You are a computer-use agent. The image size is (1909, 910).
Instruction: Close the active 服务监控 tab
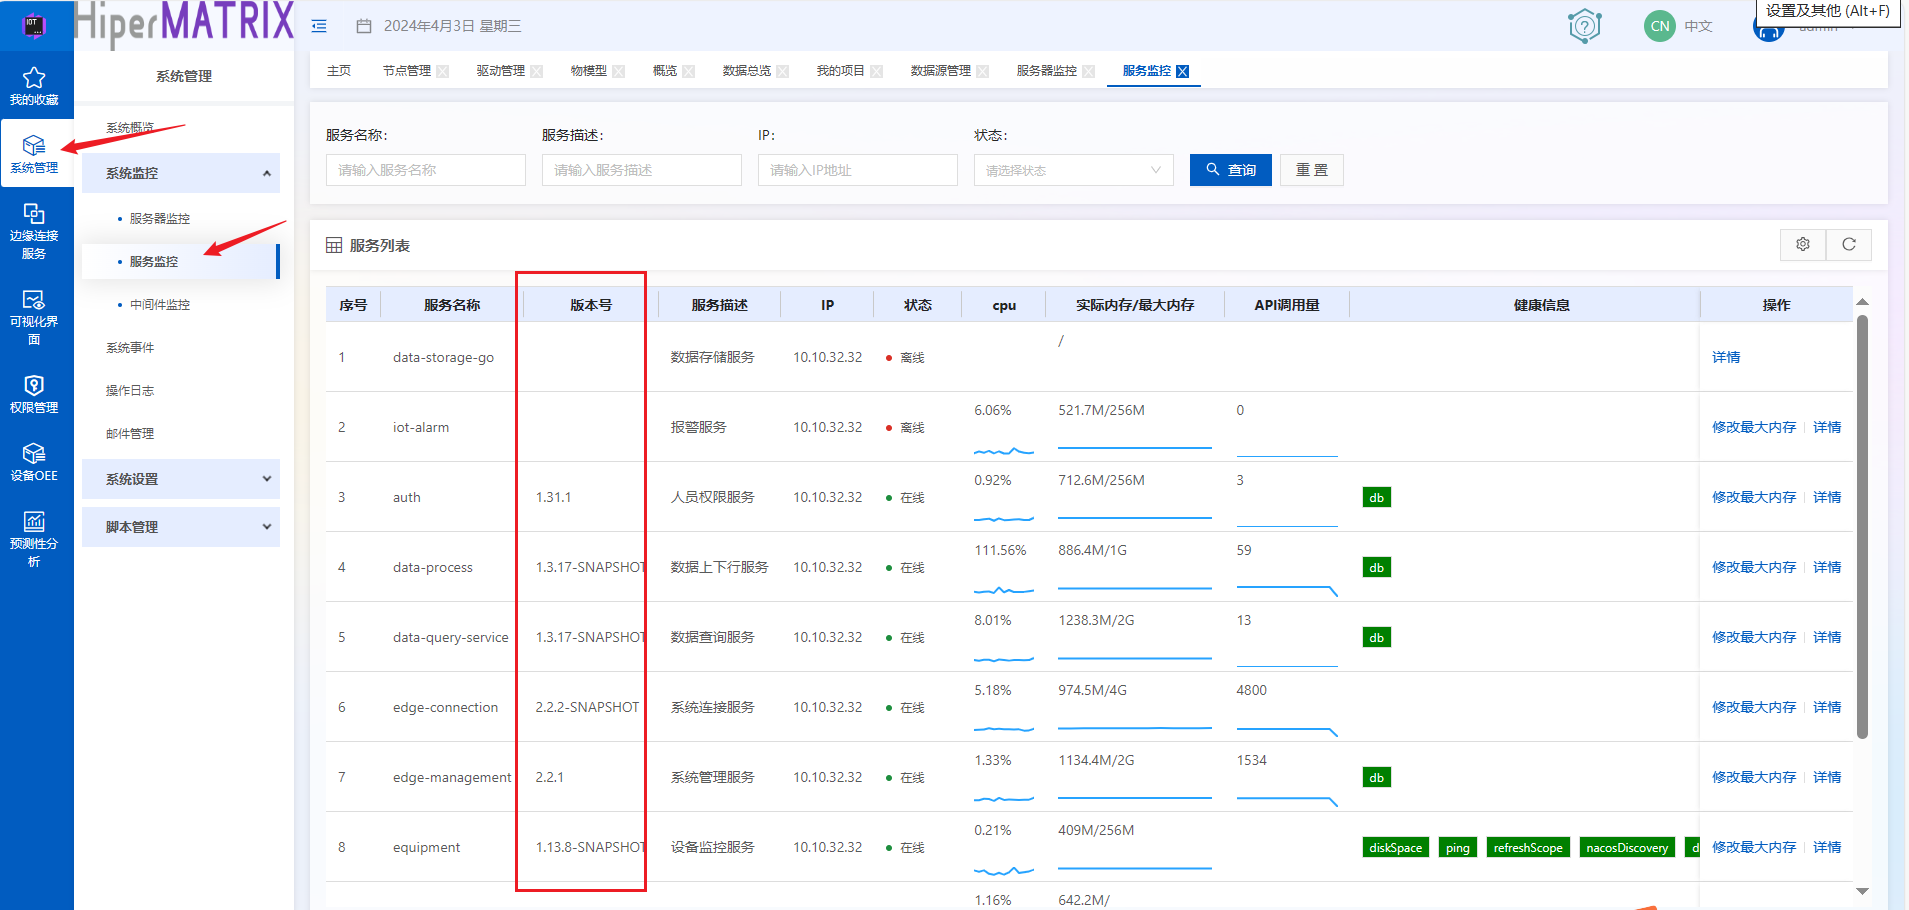[x=1182, y=71]
